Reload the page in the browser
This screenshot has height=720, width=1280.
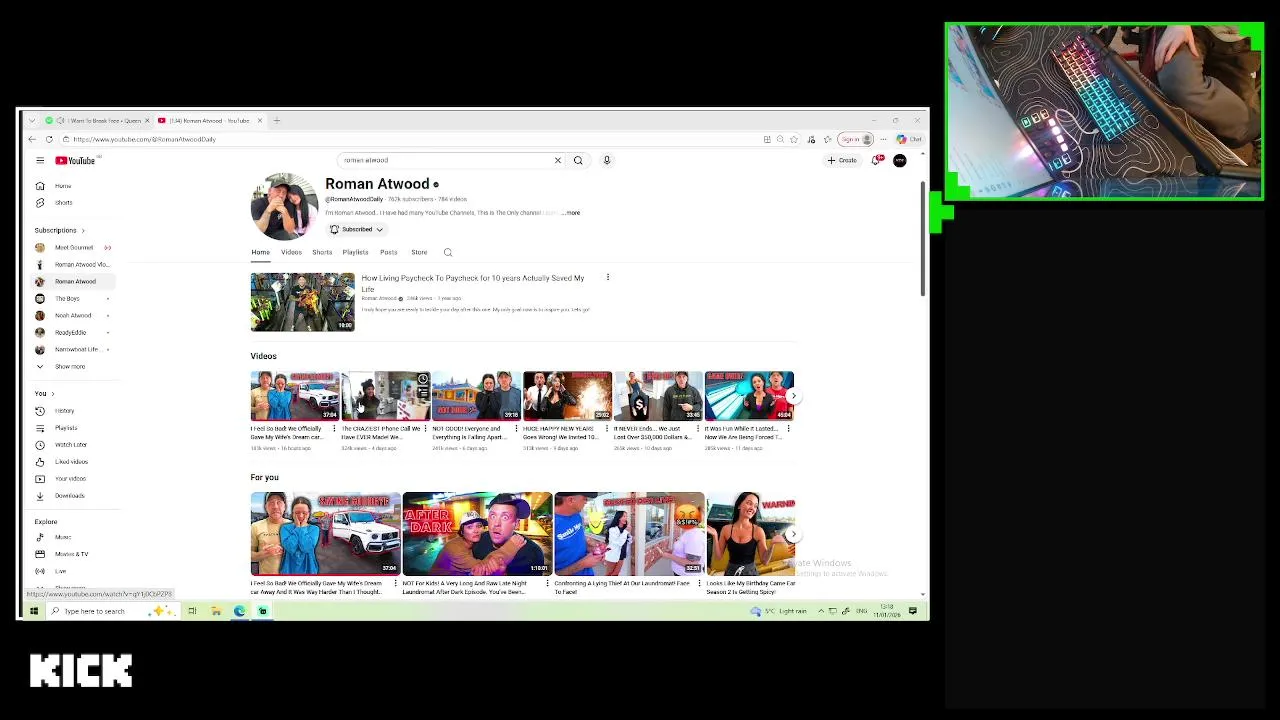49,139
